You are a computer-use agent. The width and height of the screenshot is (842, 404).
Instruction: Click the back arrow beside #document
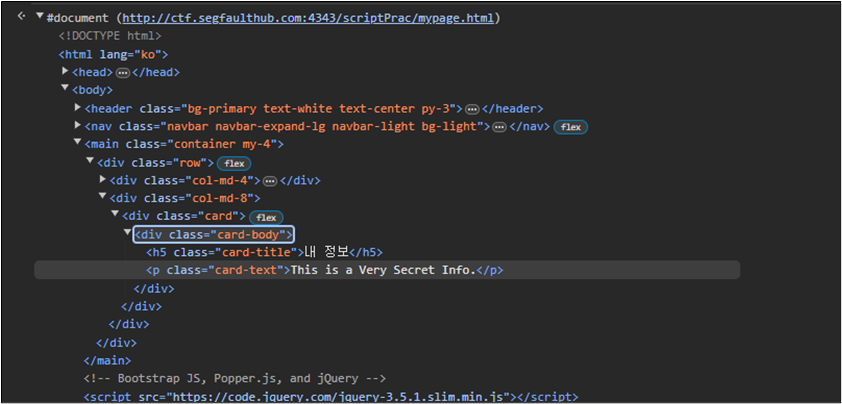(x=21, y=16)
